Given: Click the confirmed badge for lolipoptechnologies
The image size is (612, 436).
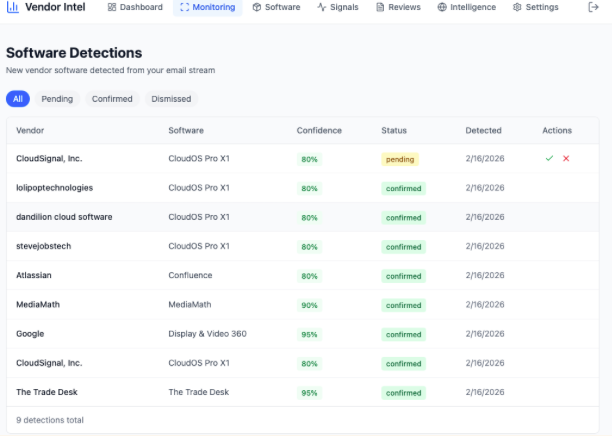Looking at the screenshot, I should [404, 189].
